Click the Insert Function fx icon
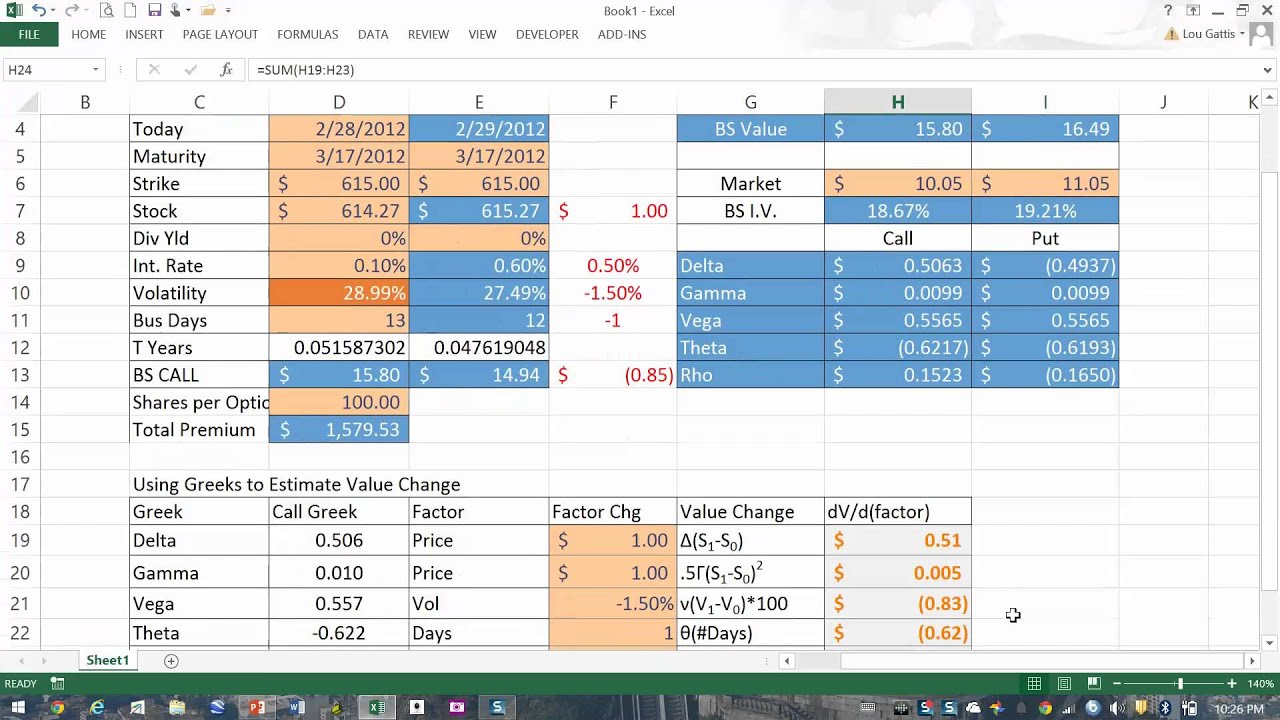 click(227, 70)
